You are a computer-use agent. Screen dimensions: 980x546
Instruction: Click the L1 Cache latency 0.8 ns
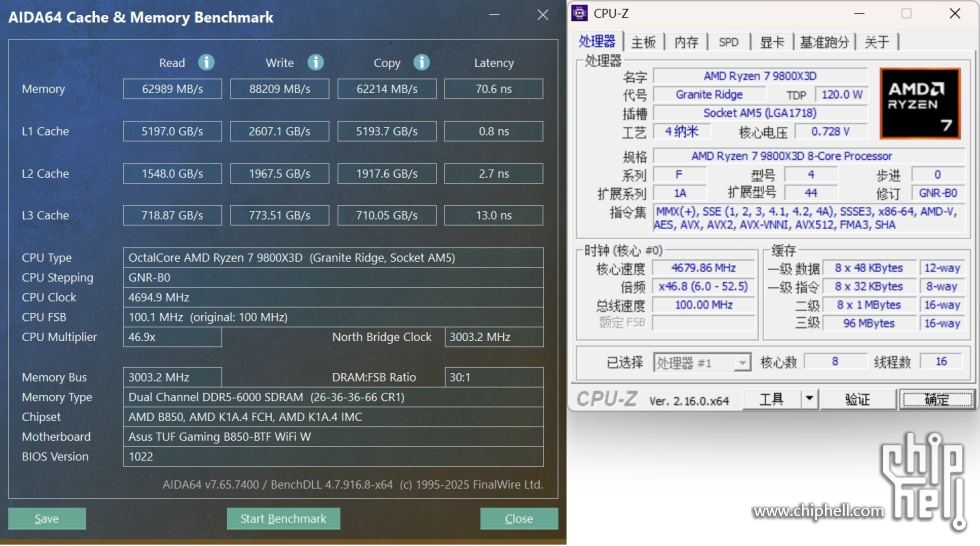coord(494,131)
